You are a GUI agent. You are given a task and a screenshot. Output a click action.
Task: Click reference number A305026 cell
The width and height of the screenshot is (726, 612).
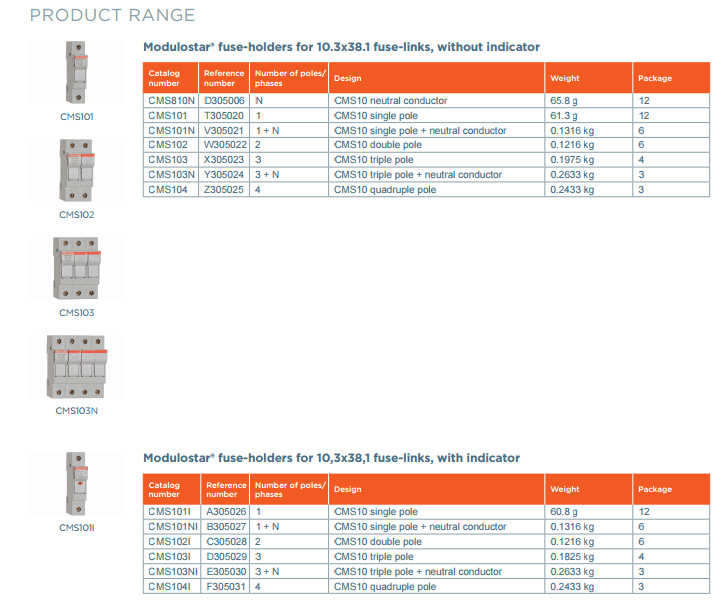[225, 512]
